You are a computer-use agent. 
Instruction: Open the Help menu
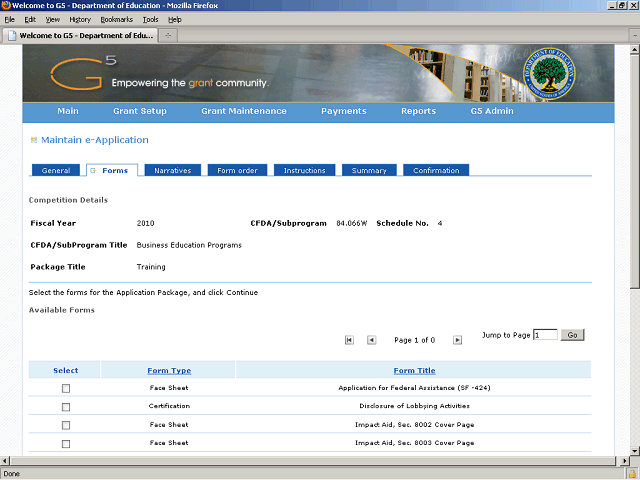(x=175, y=20)
